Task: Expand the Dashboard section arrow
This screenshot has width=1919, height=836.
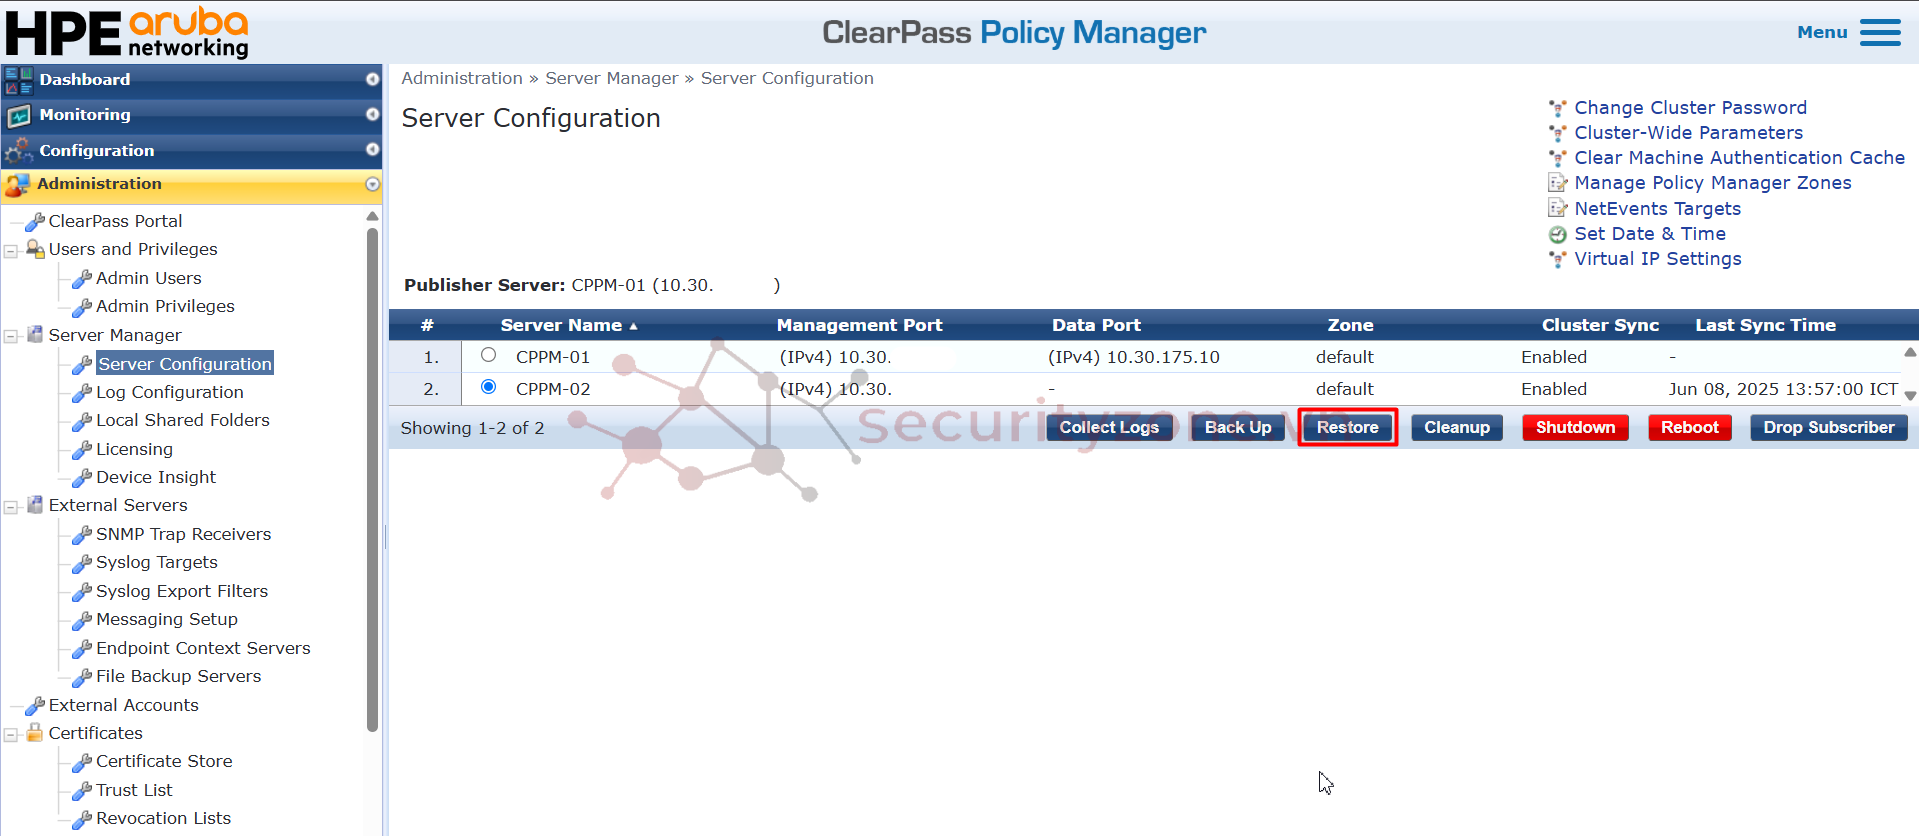Action: [x=372, y=80]
